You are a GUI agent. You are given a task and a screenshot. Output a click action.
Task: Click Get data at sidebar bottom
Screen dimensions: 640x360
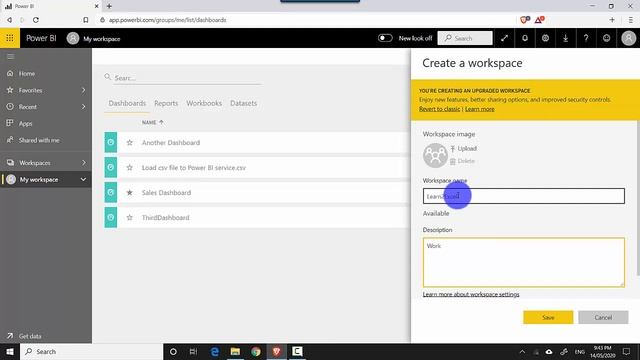[30, 336]
